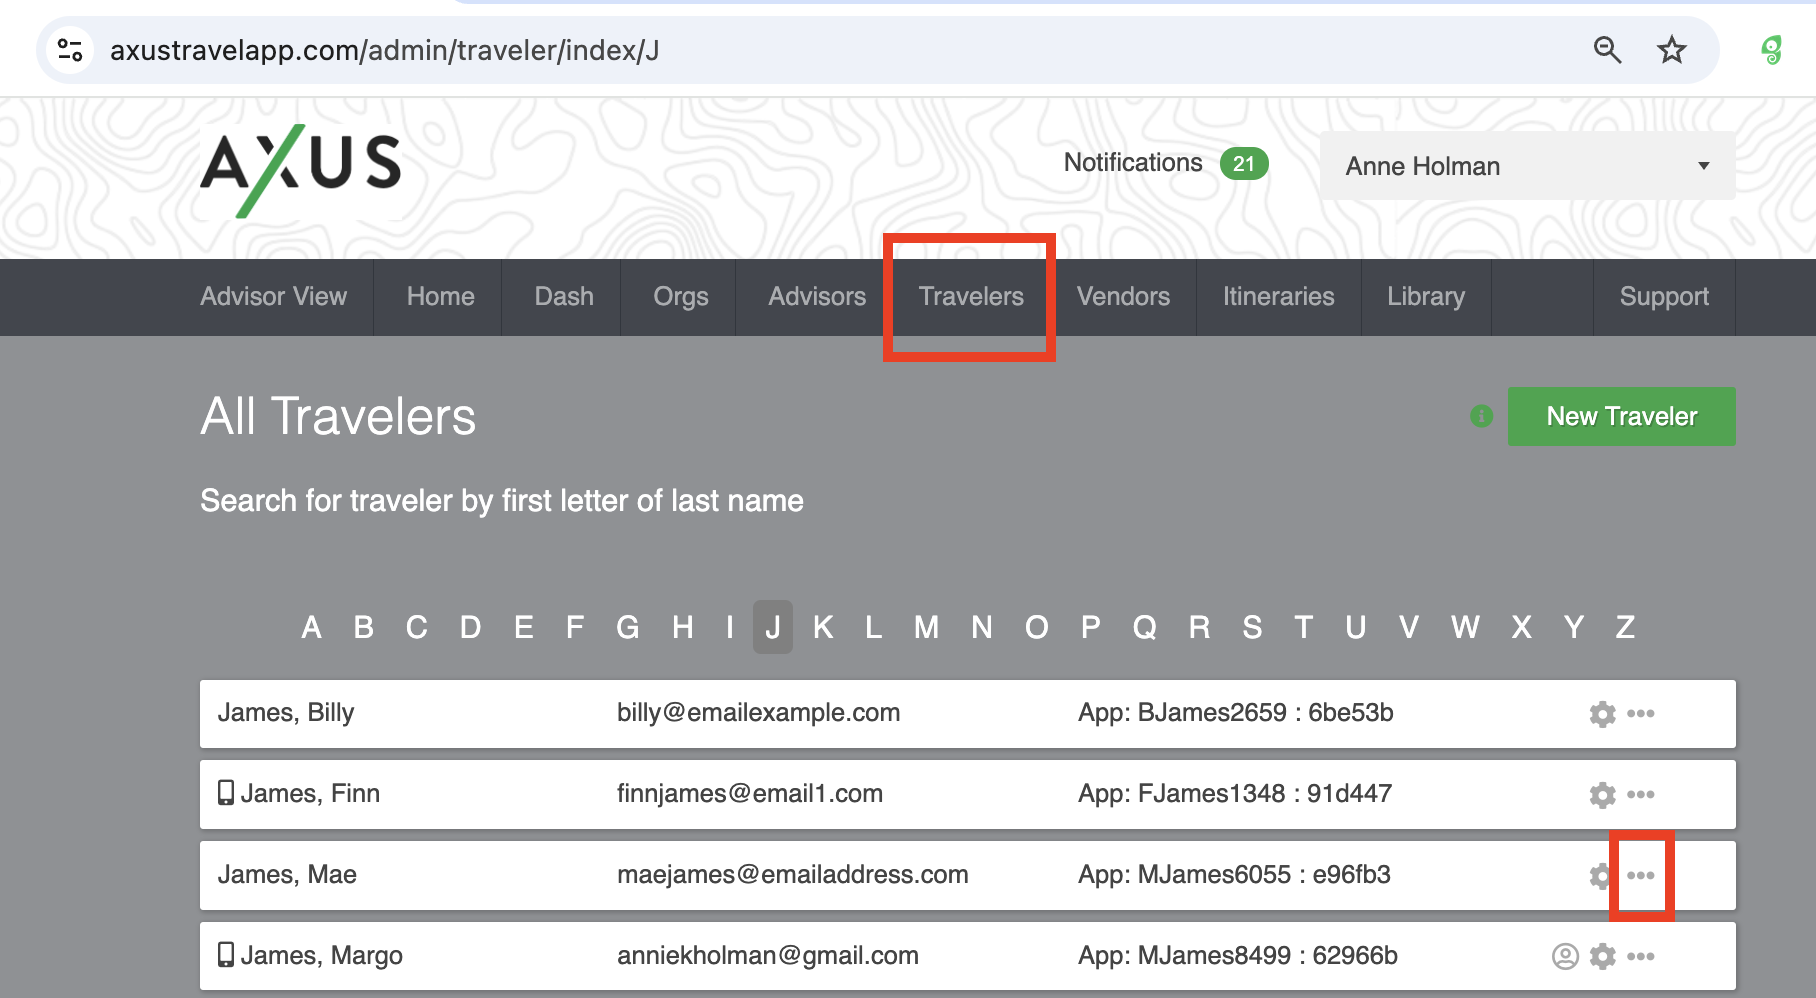This screenshot has width=1816, height=998.
Task: Click the browser bookmark star icon
Action: [1671, 50]
